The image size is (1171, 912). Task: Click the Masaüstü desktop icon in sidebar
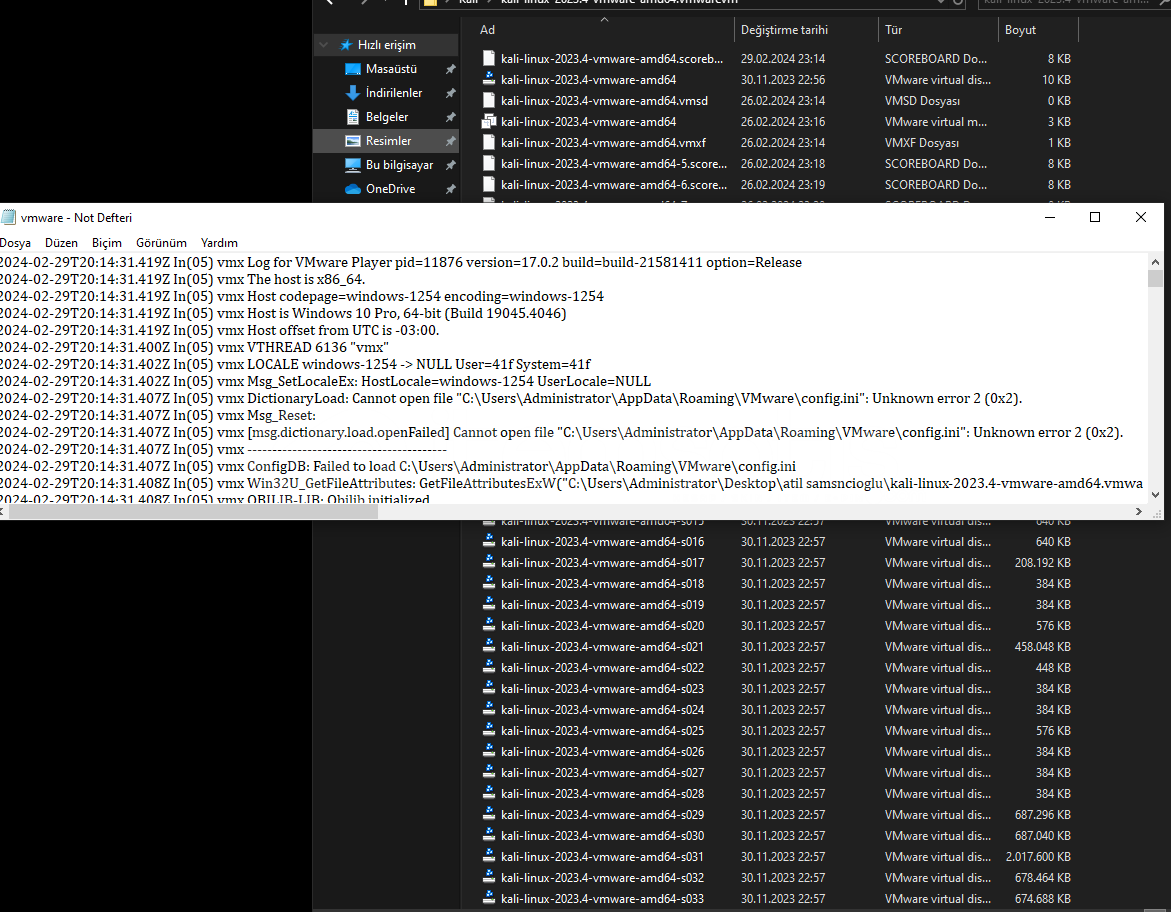353,69
